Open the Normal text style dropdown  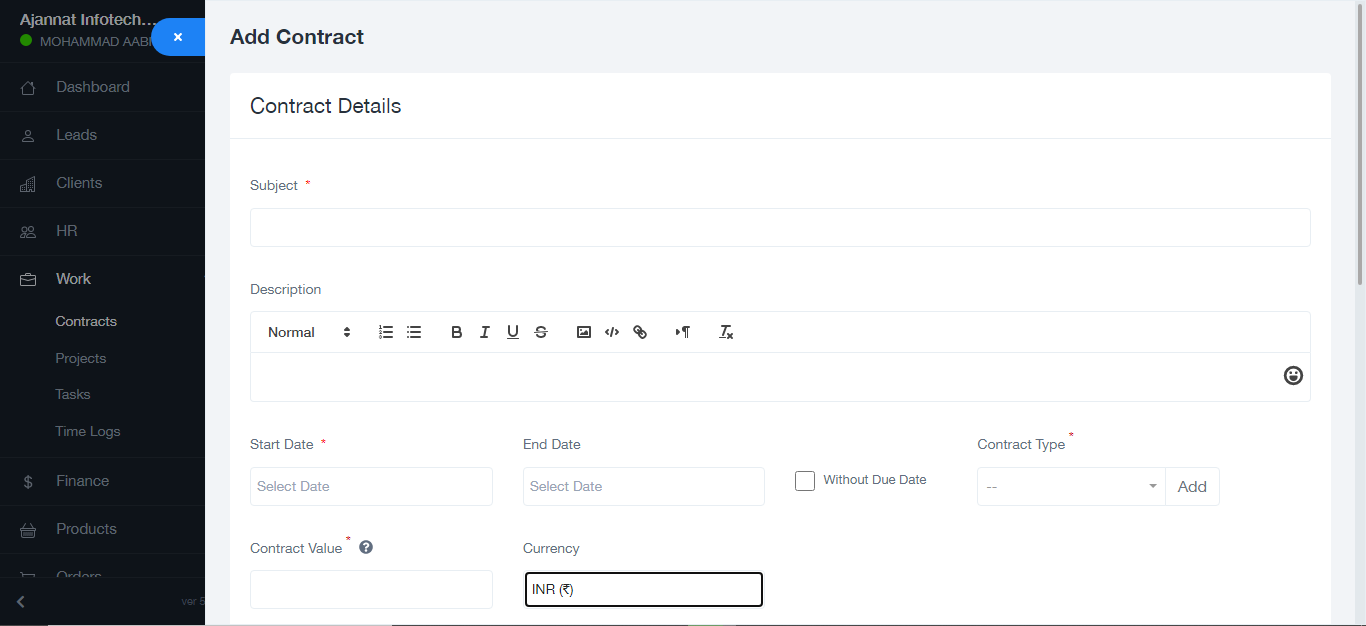309,332
